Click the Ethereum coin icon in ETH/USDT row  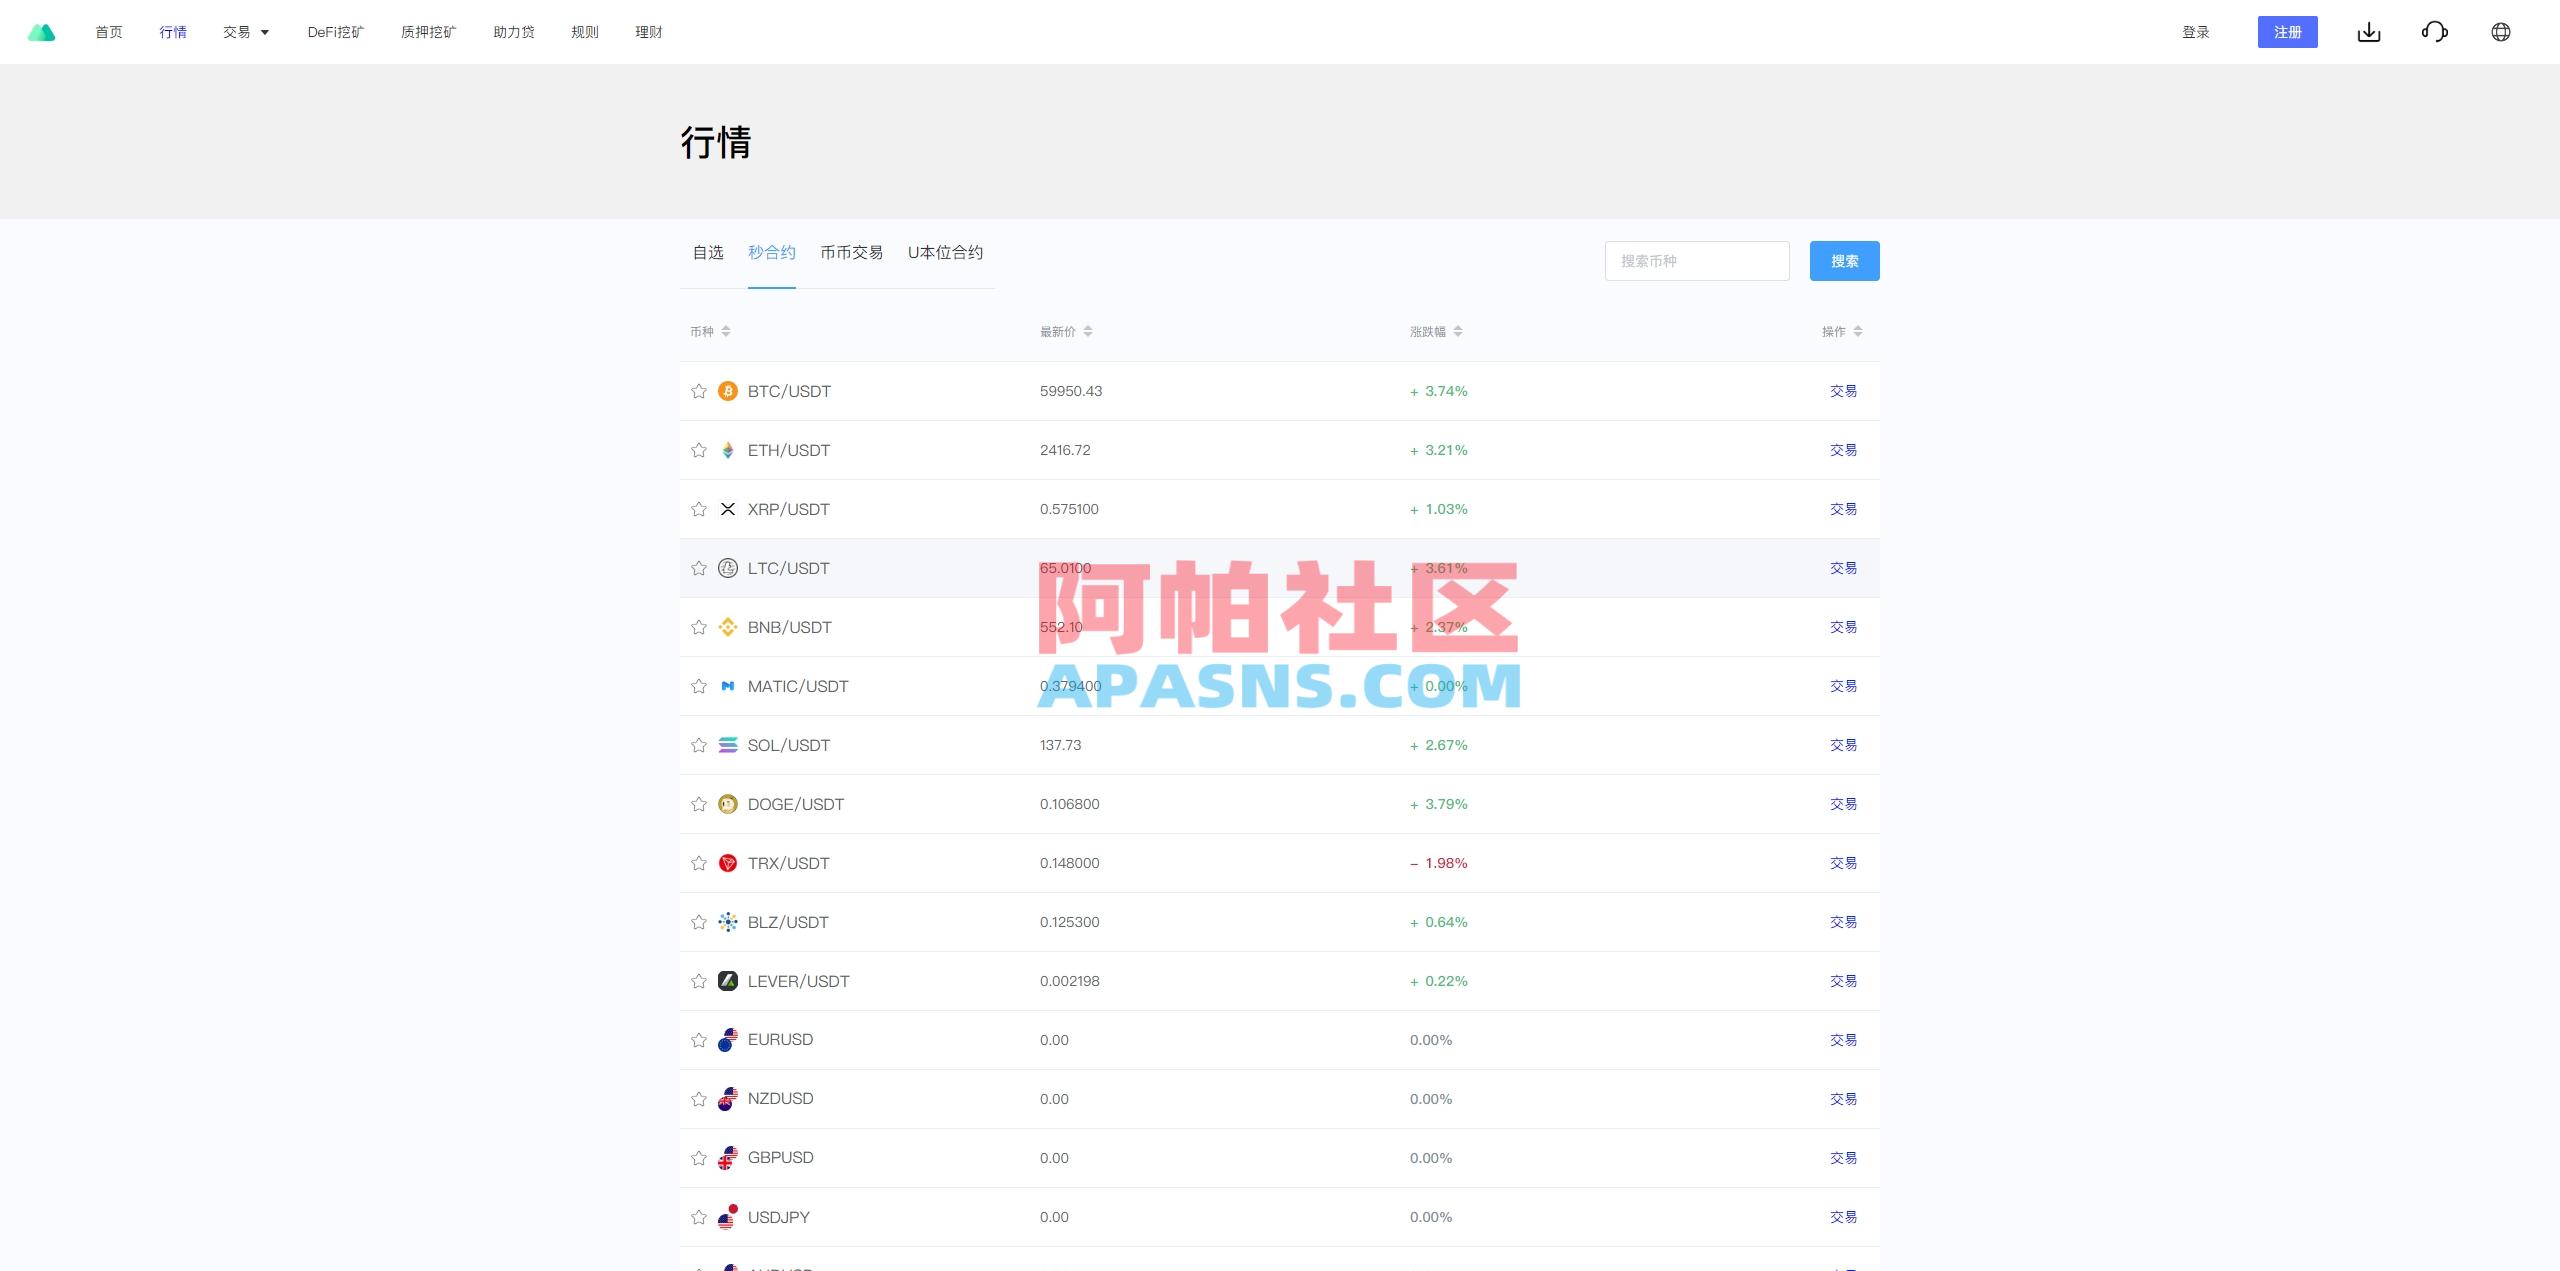(728, 450)
